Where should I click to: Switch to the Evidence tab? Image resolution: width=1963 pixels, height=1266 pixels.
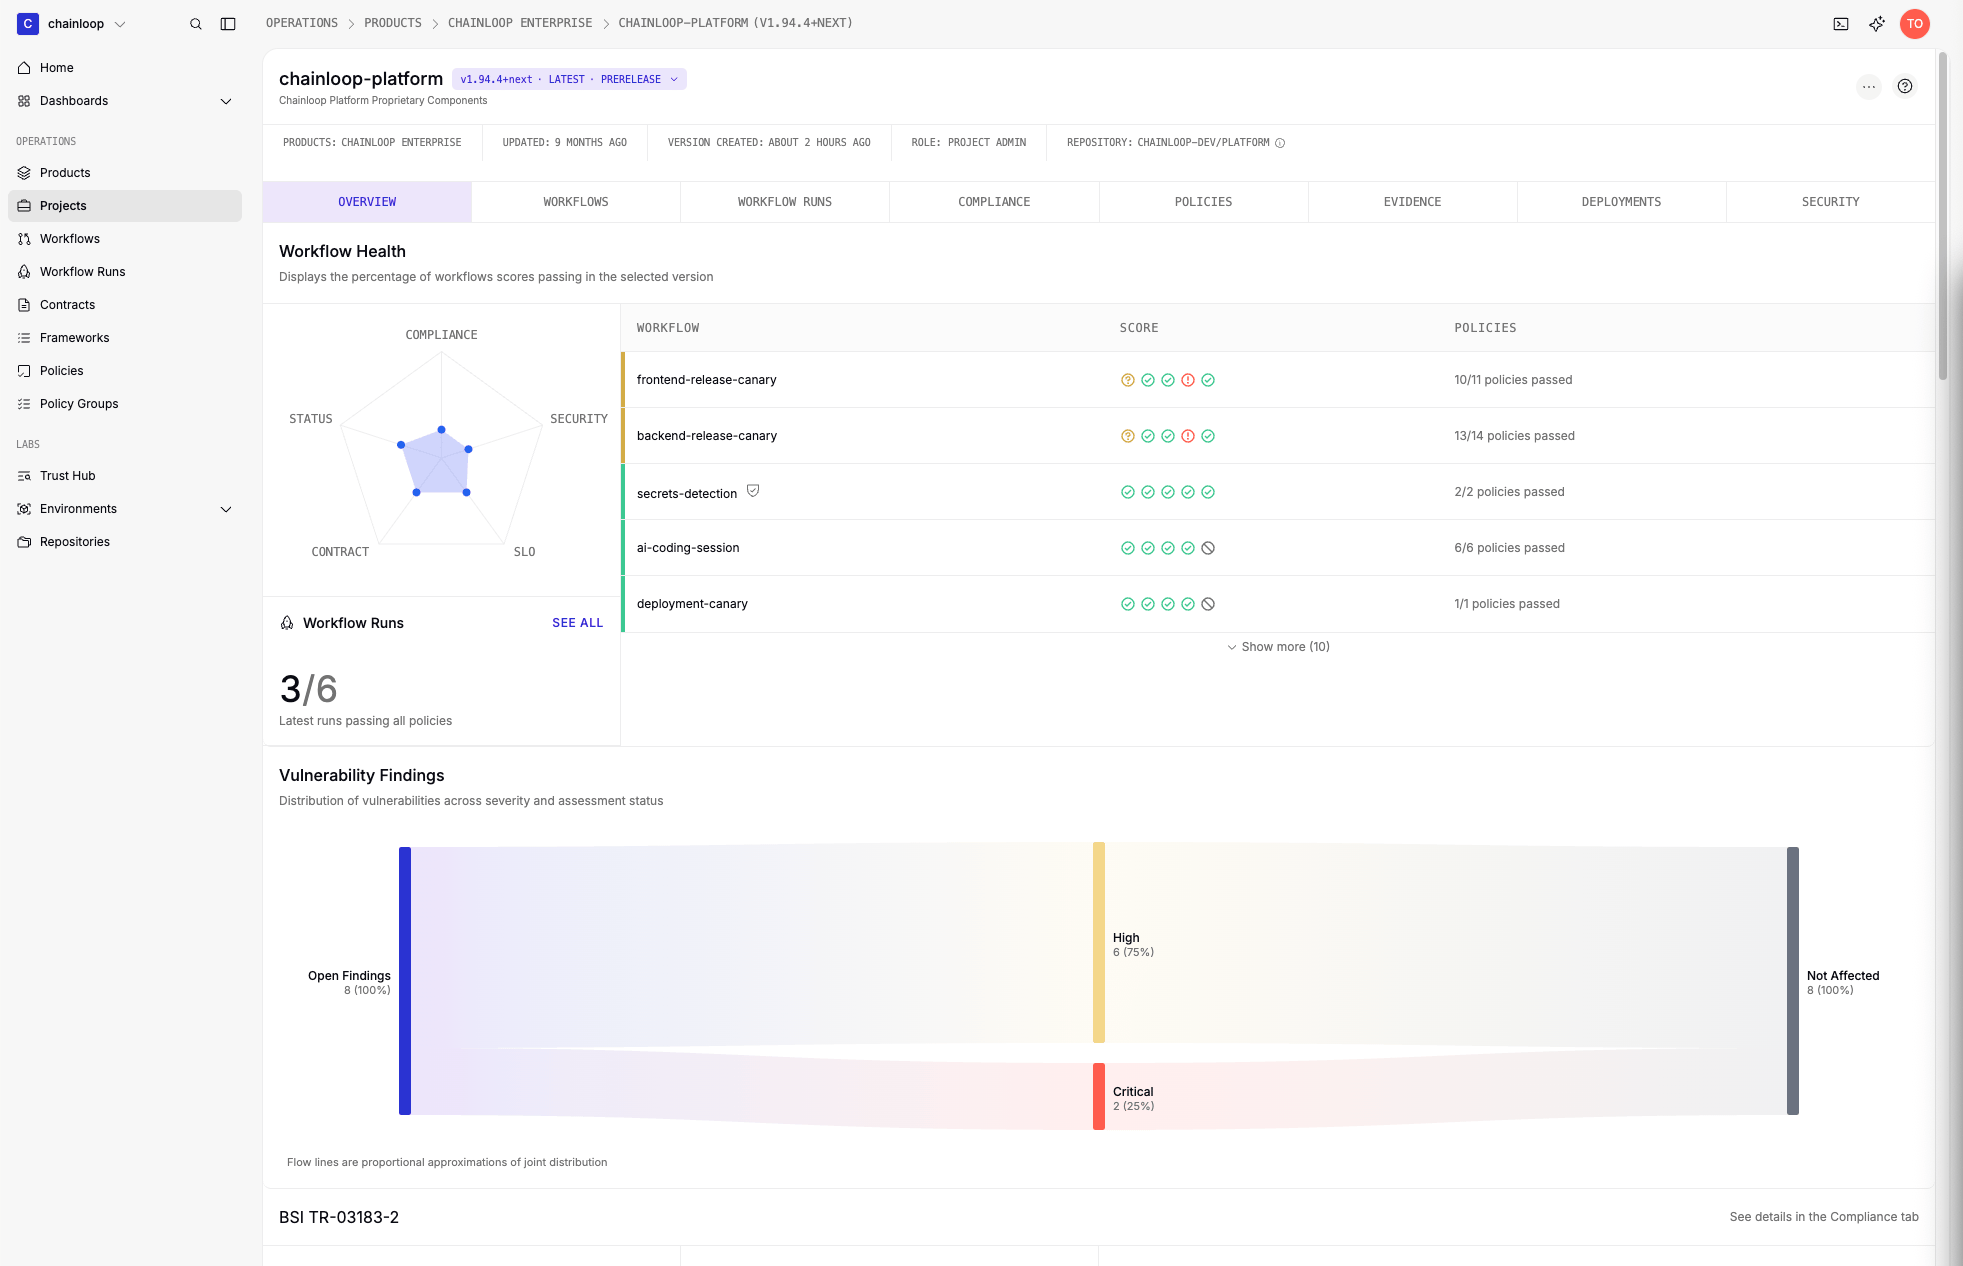pos(1412,202)
